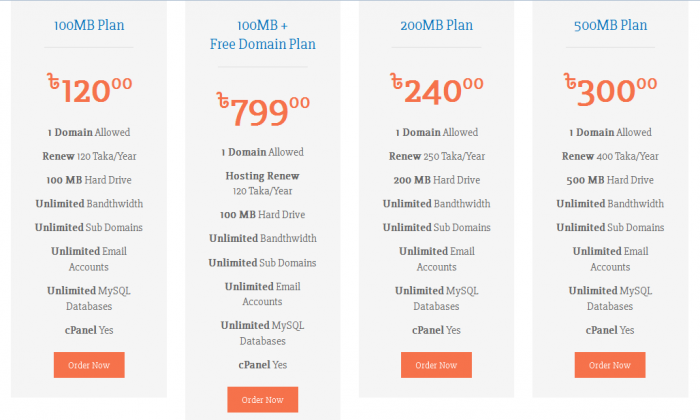Click the "Hosting Renew 120 Taka/Year" text
The image size is (700, 420).
[262, 183]
